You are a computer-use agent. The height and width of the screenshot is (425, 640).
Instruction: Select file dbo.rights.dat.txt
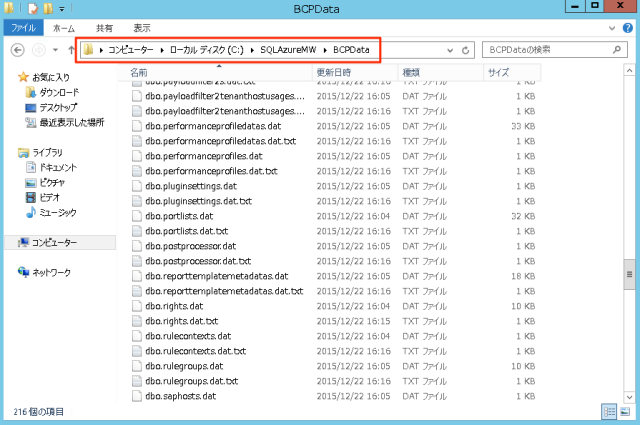click(x=182, y=321)
